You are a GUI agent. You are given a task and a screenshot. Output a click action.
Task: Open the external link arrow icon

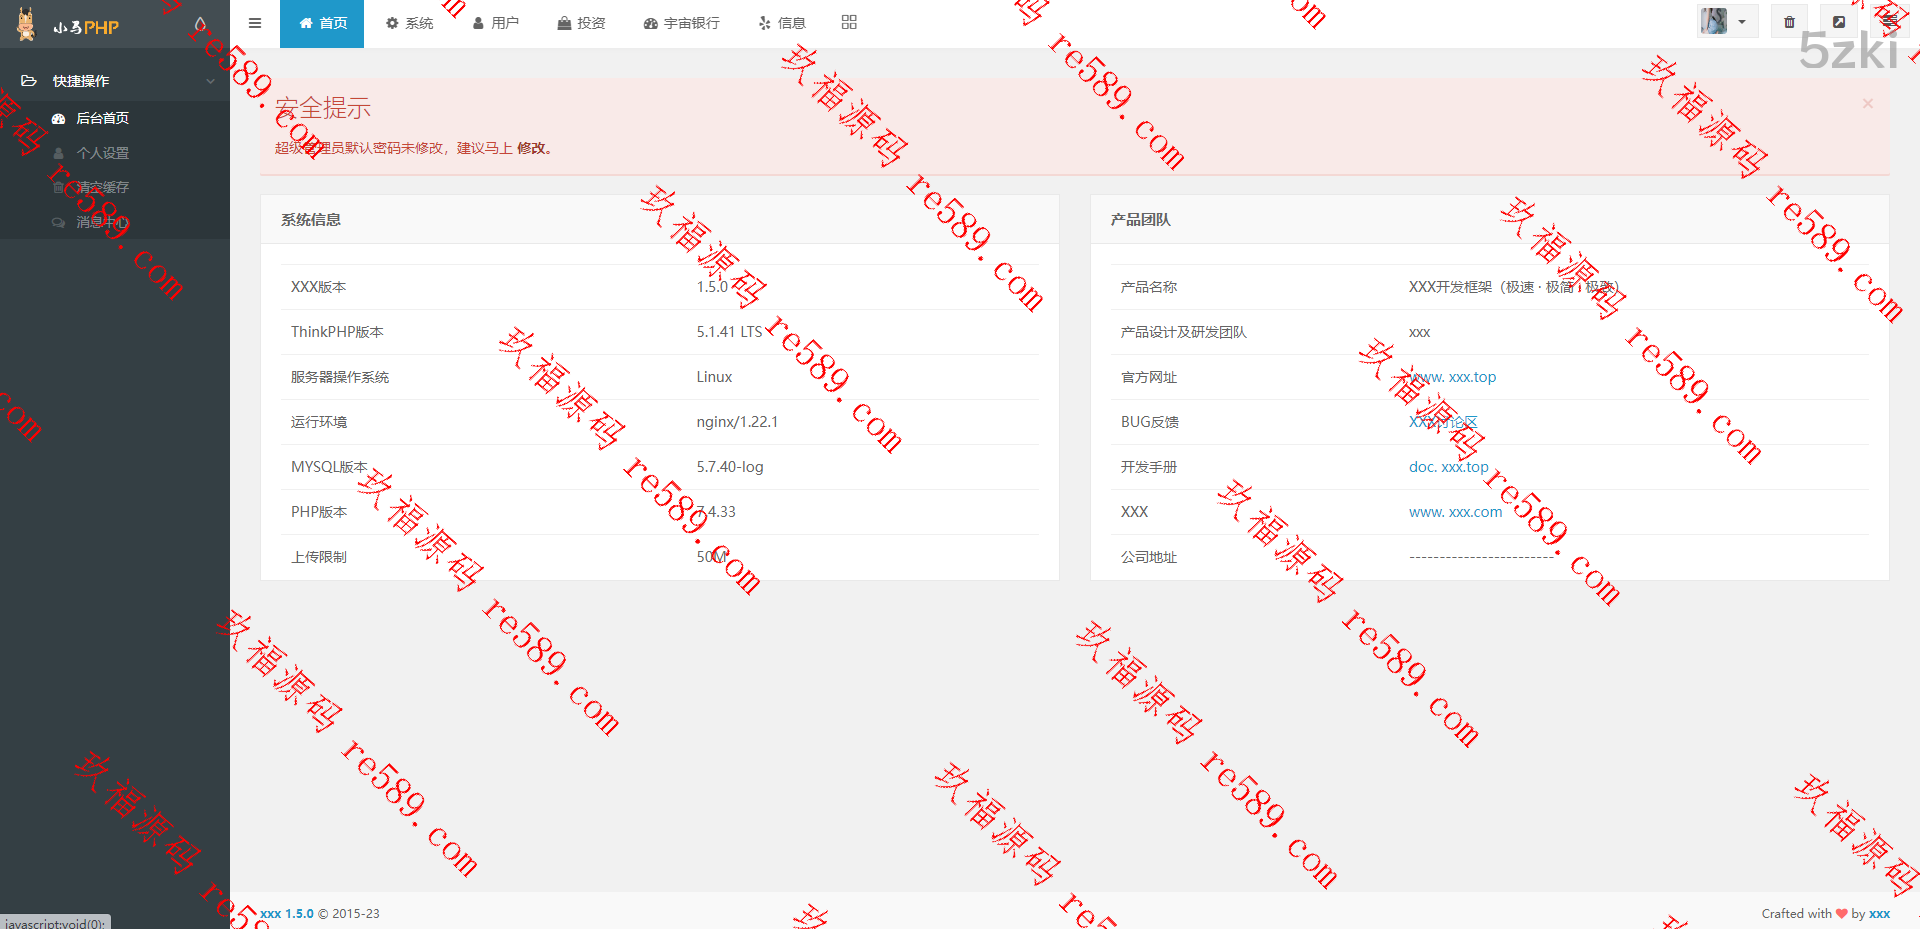click(1838, 22)
